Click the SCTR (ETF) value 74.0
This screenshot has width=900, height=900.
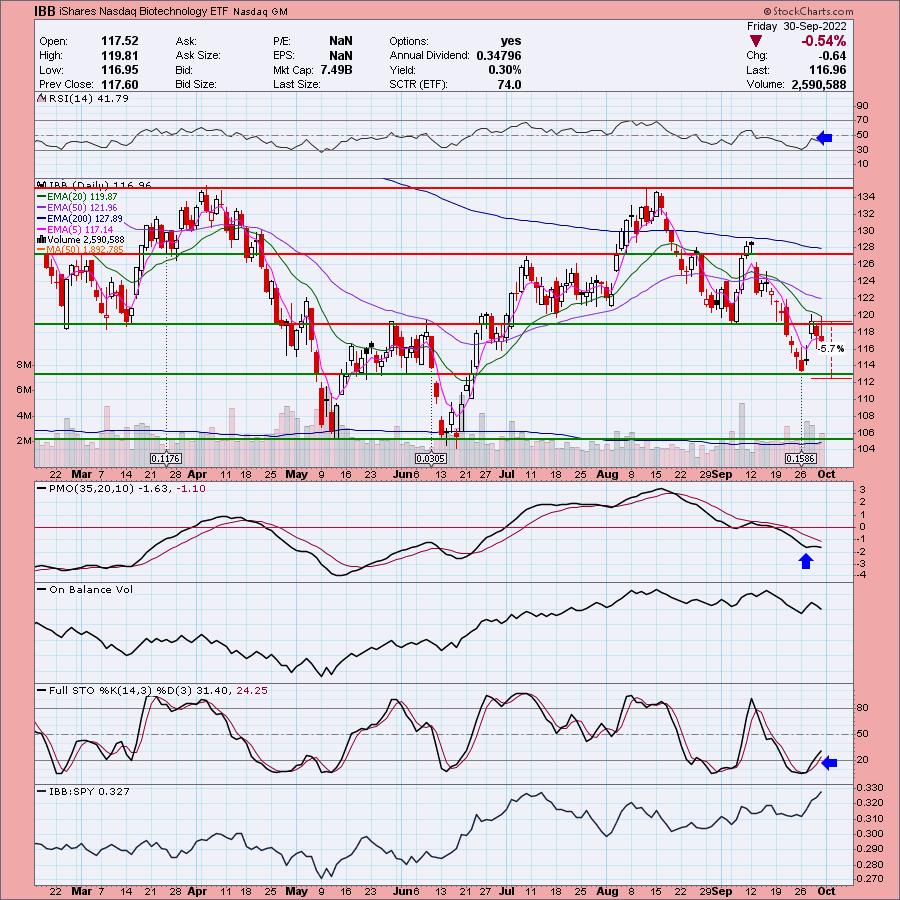[510, 84]
